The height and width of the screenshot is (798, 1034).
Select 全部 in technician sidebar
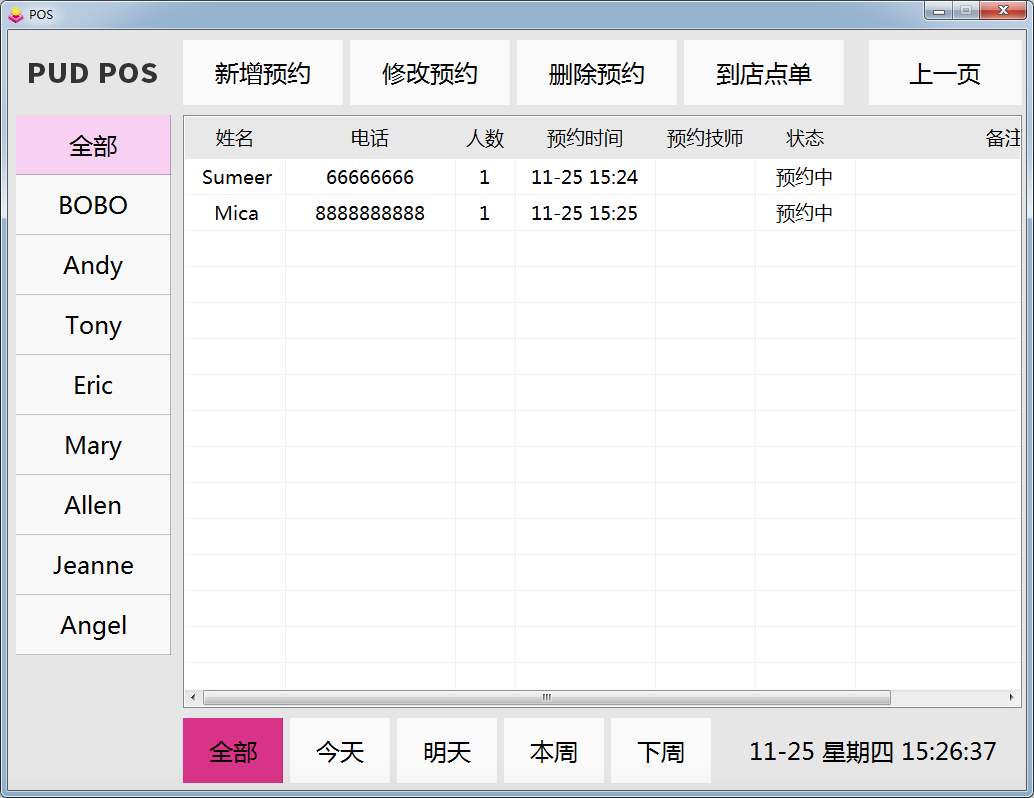pos(93,146)
